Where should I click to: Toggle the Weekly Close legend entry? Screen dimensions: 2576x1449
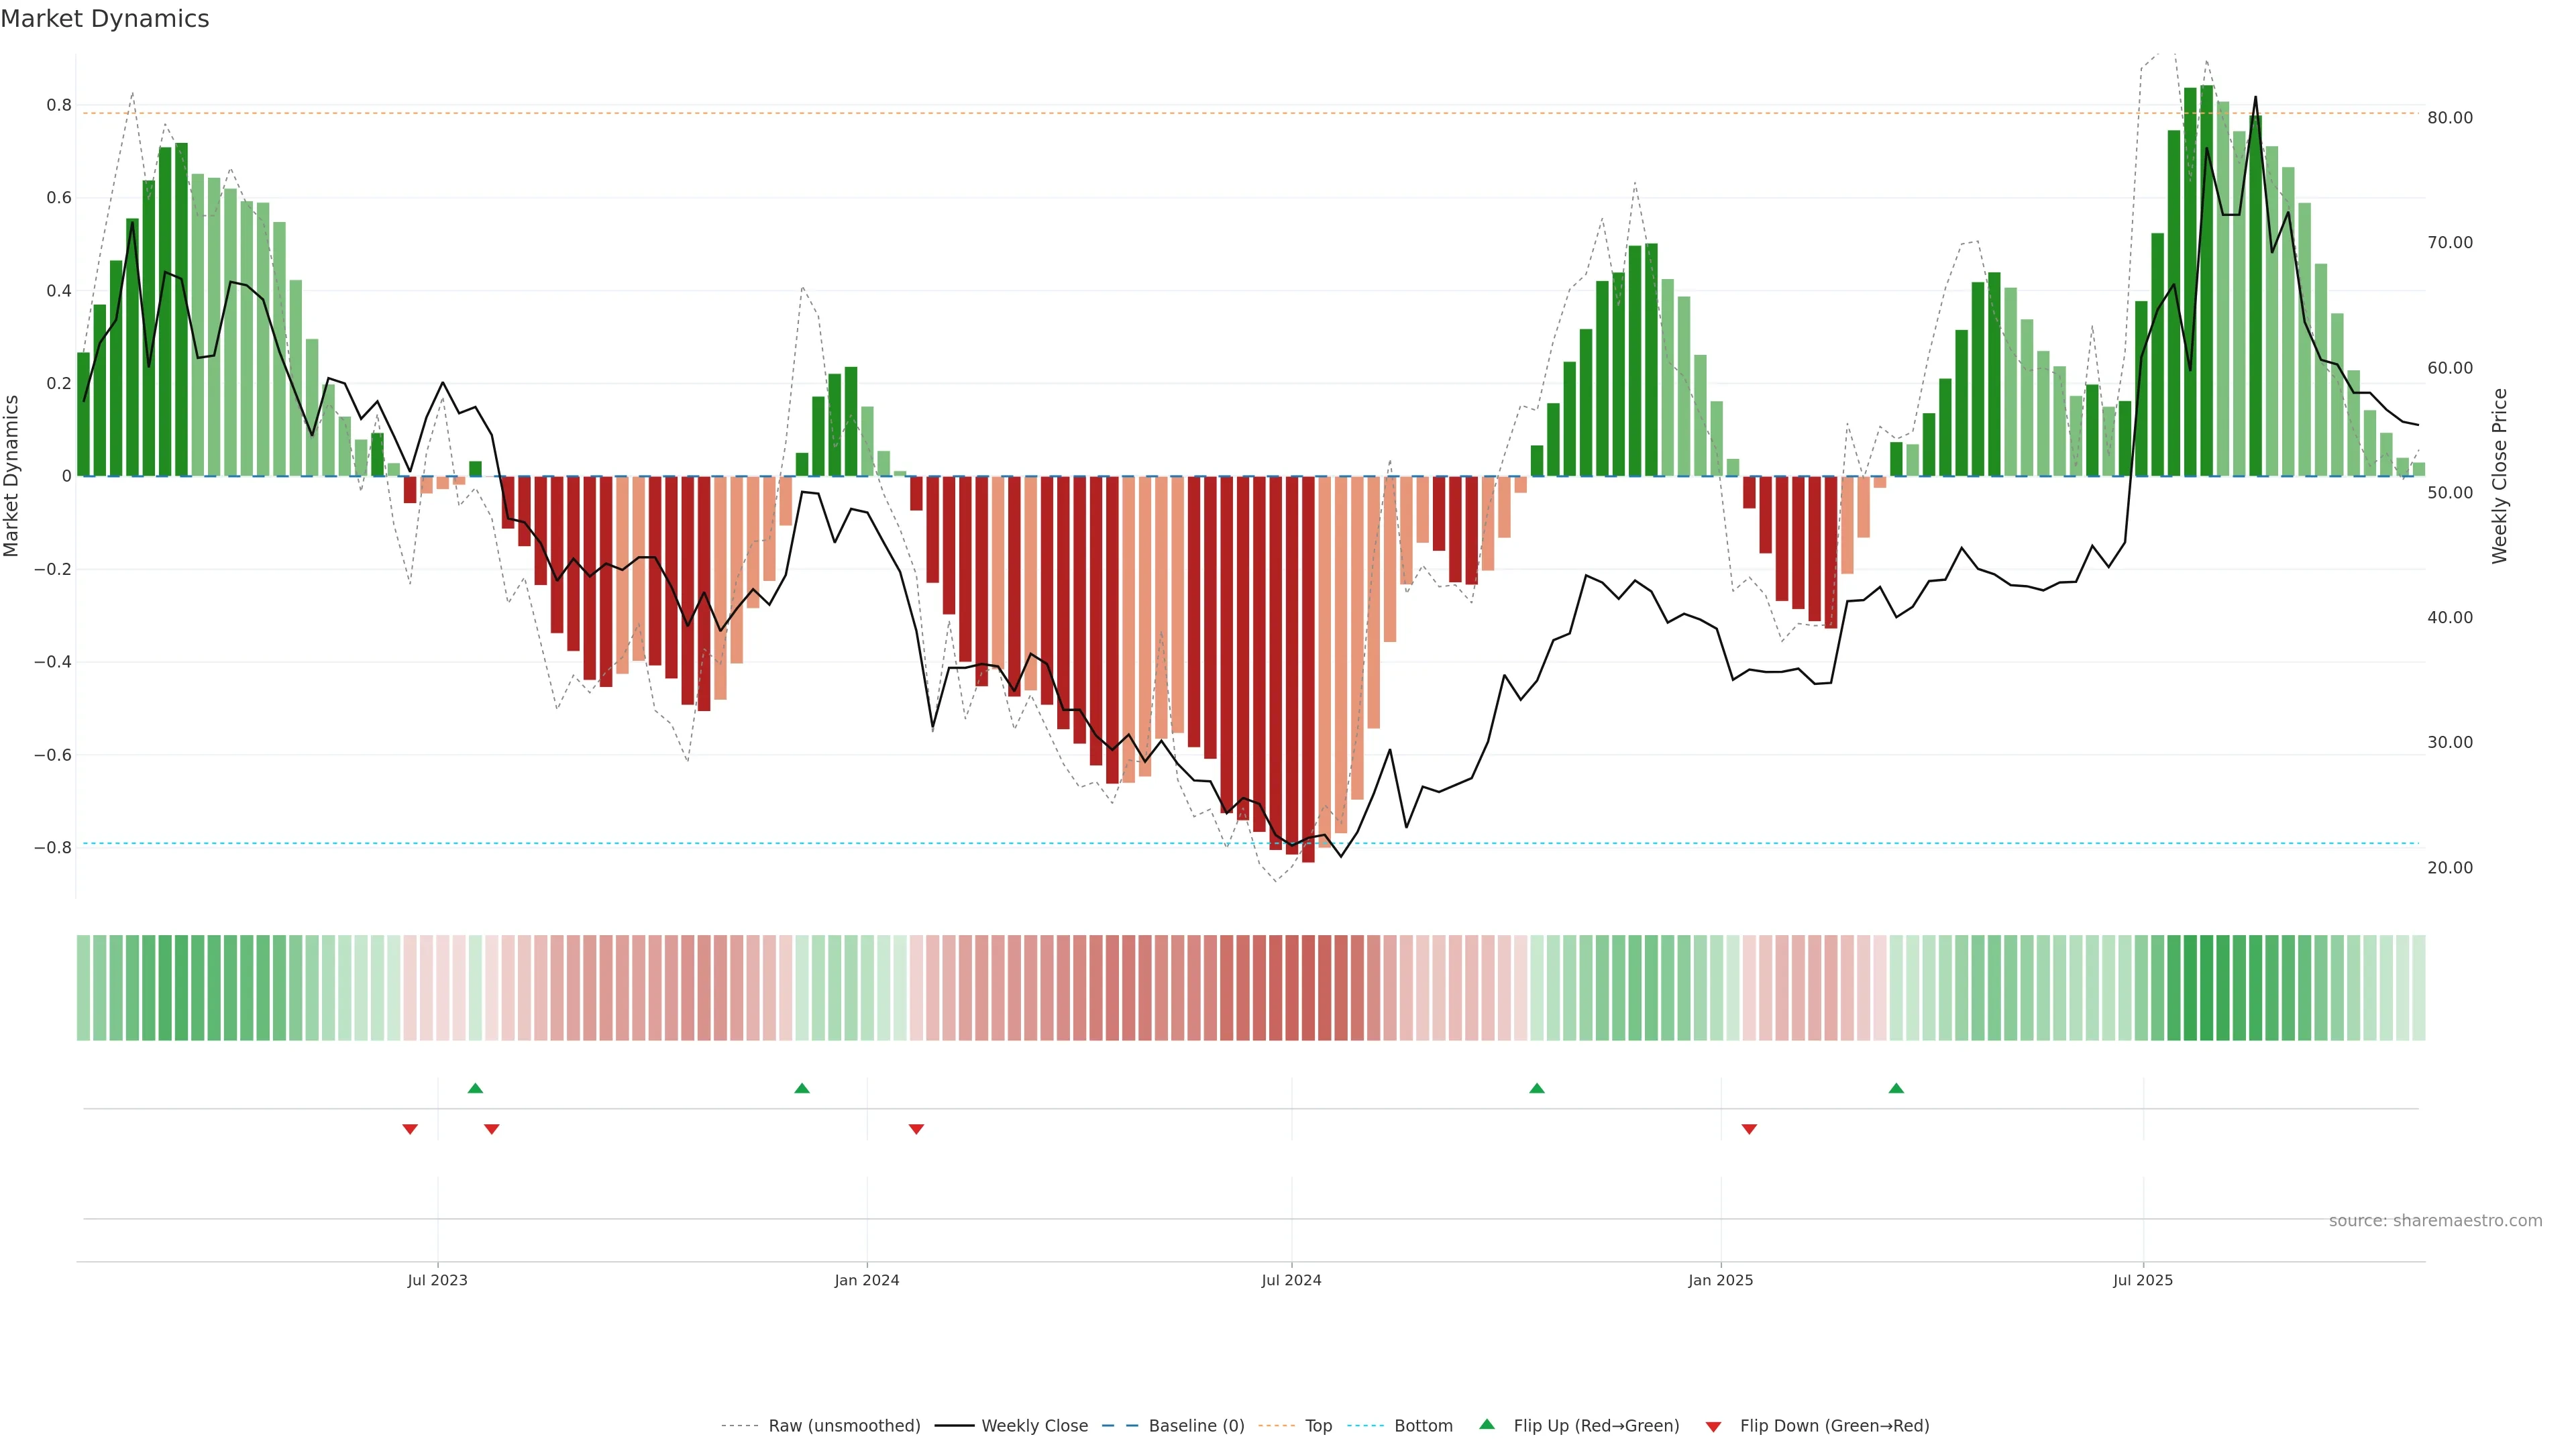1034,1426
